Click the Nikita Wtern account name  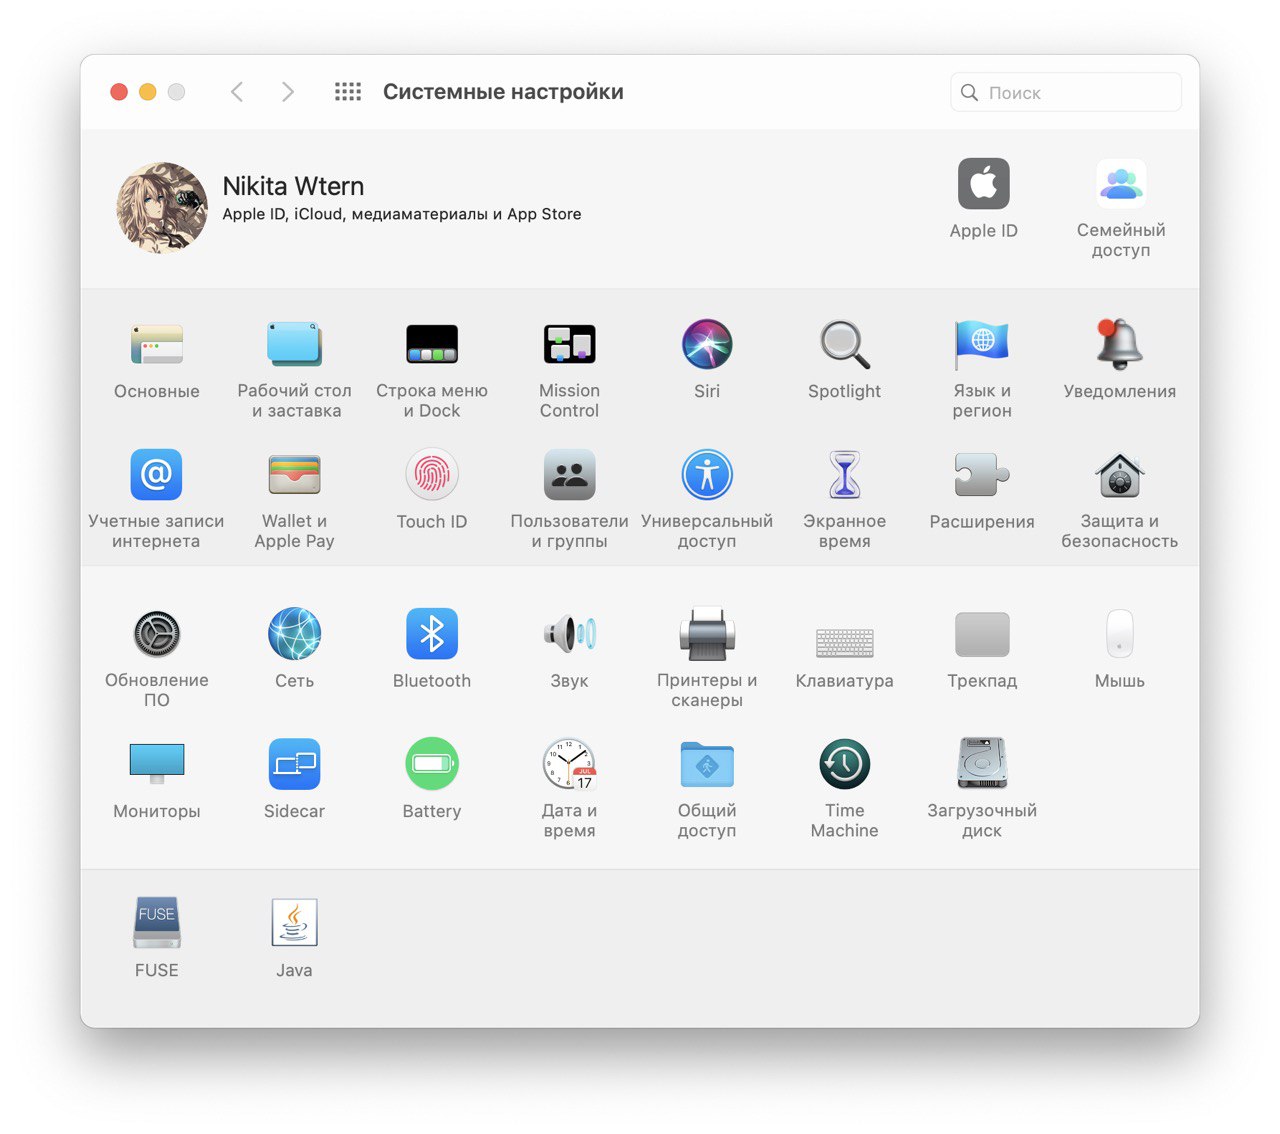click(x=293, y=186)
